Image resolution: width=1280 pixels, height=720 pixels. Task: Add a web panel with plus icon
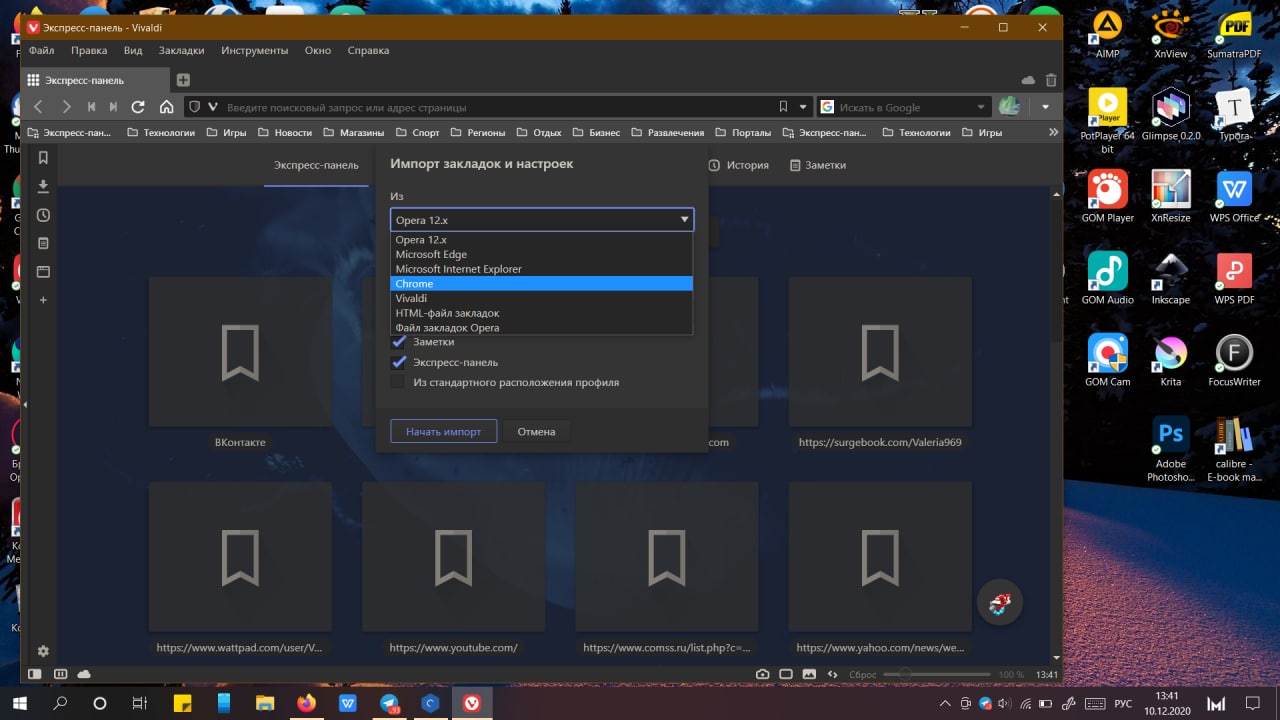click(43, 300)
